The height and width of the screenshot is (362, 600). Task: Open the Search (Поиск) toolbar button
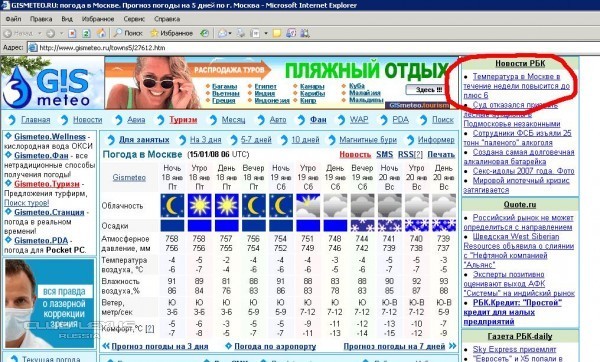click(129, 33)
